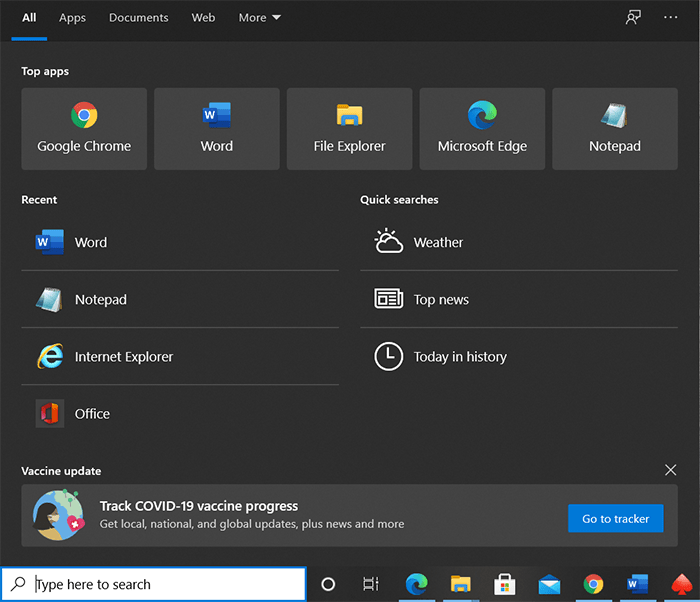700x602 pixels.
Task: Click the Type here to search box
Action: (x=154, y=584)
